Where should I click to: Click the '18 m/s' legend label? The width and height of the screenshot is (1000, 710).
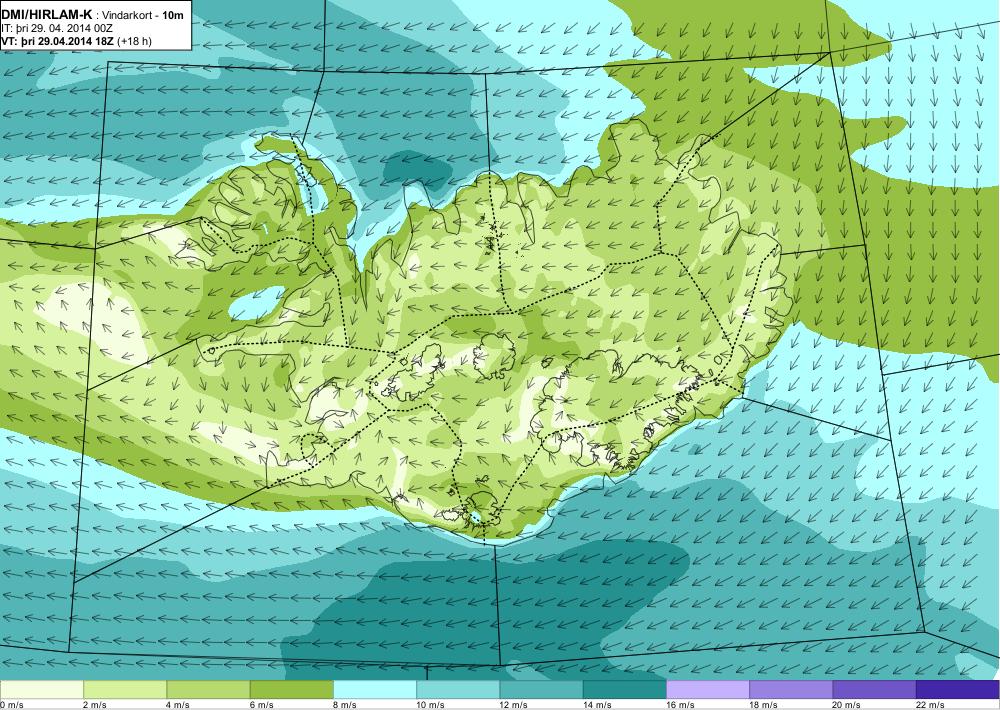tap(763, 705)
